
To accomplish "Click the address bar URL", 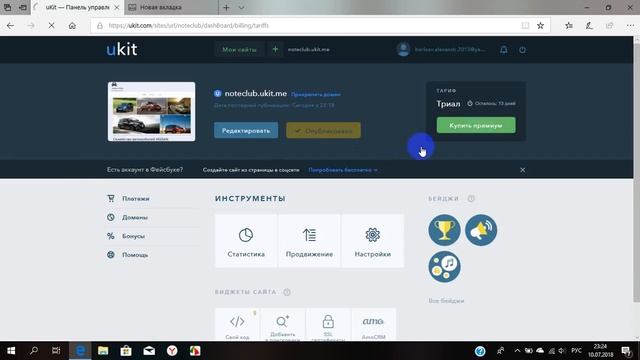I will coord(189,25).
